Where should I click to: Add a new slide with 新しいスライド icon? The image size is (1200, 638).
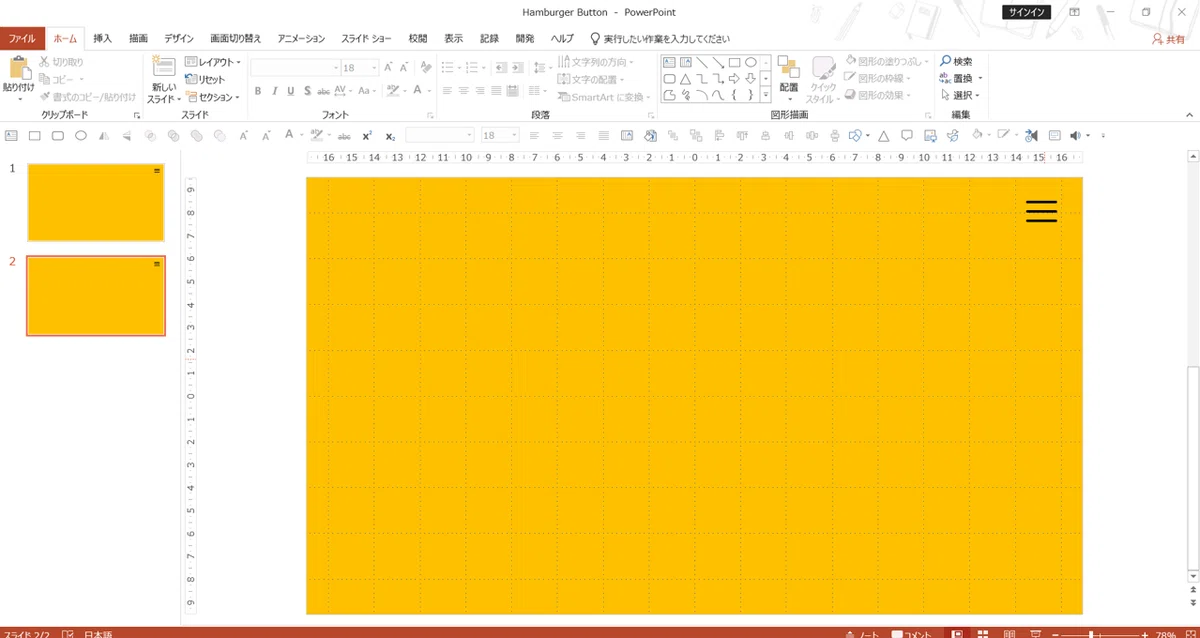tap(163, 68)
